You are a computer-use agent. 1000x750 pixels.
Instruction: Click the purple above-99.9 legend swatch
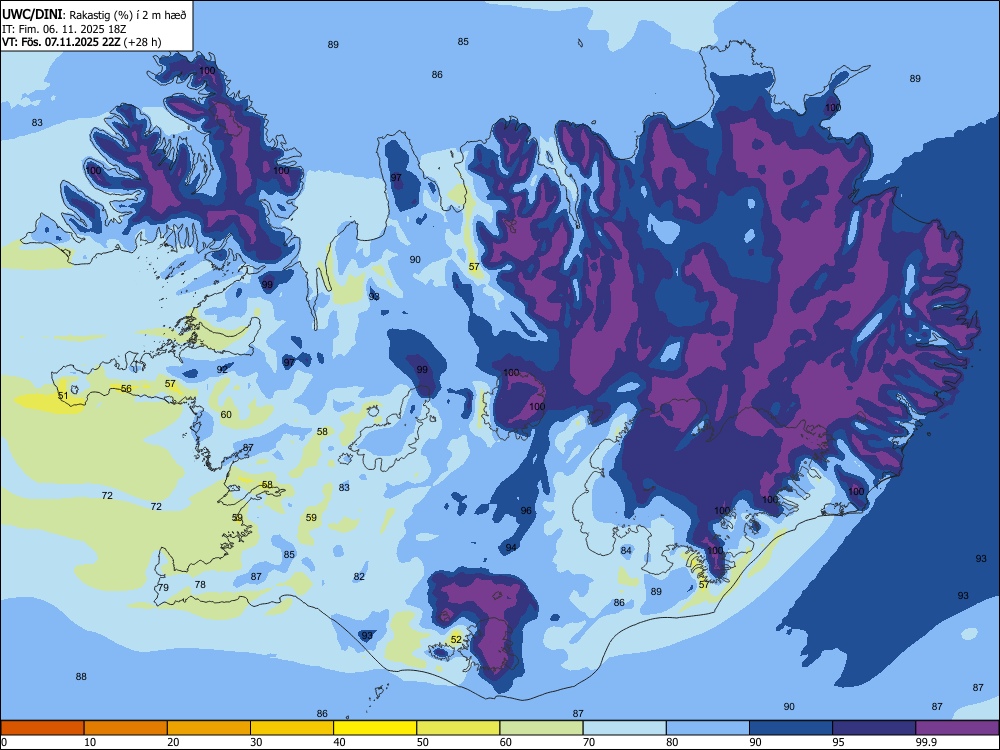click(x=957, y=728)
